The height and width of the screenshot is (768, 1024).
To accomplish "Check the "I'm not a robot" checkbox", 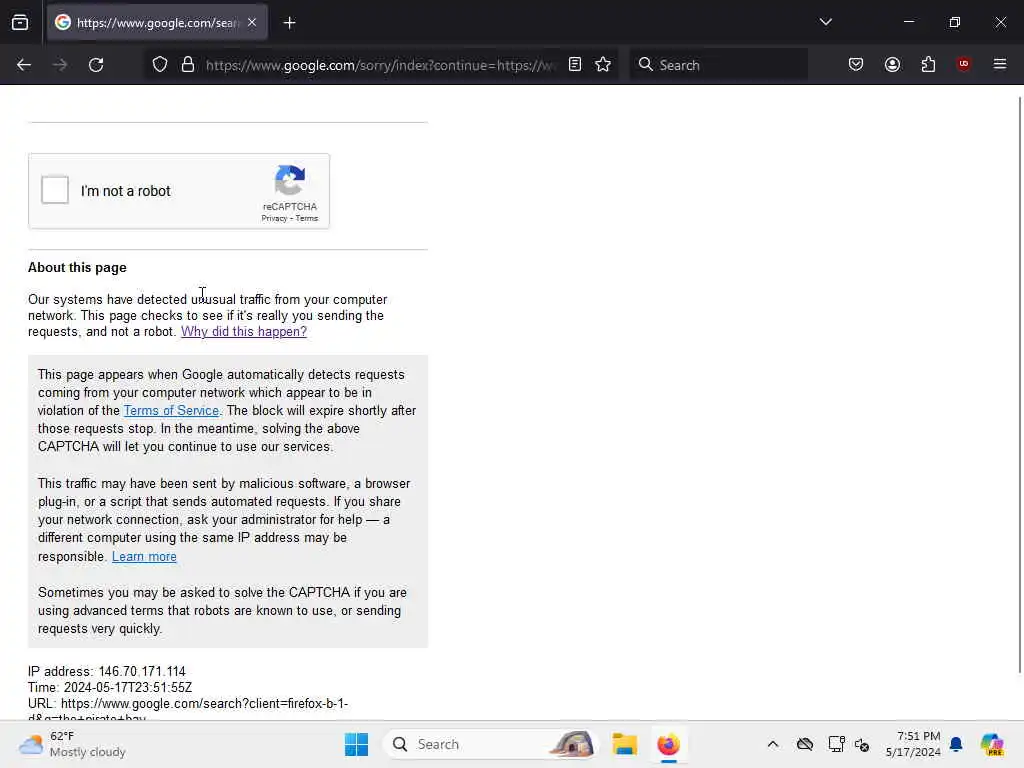I will click(x=55, y=190).
